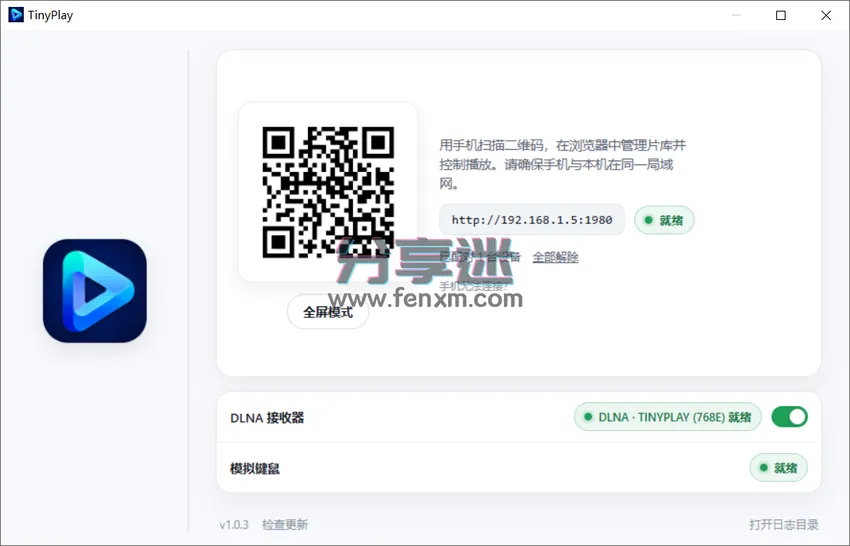This screenshot has height=546, width=850.
Task: Click the 全部解除 link
Action: pos(555,257)
